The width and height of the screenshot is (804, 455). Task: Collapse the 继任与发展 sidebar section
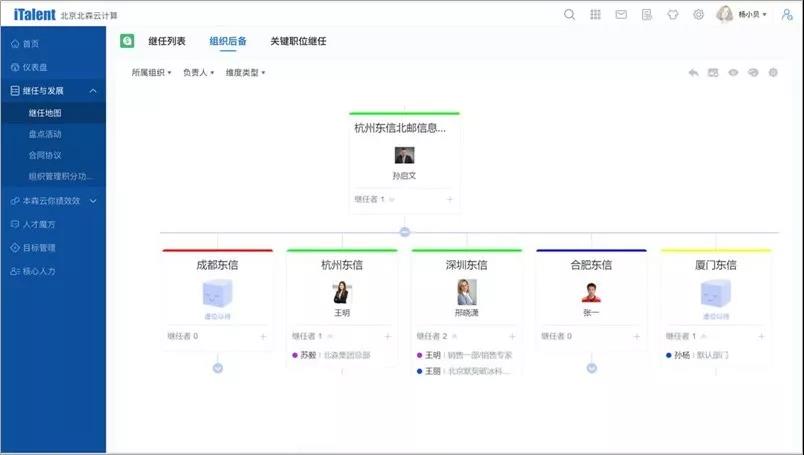pos(93,91)
